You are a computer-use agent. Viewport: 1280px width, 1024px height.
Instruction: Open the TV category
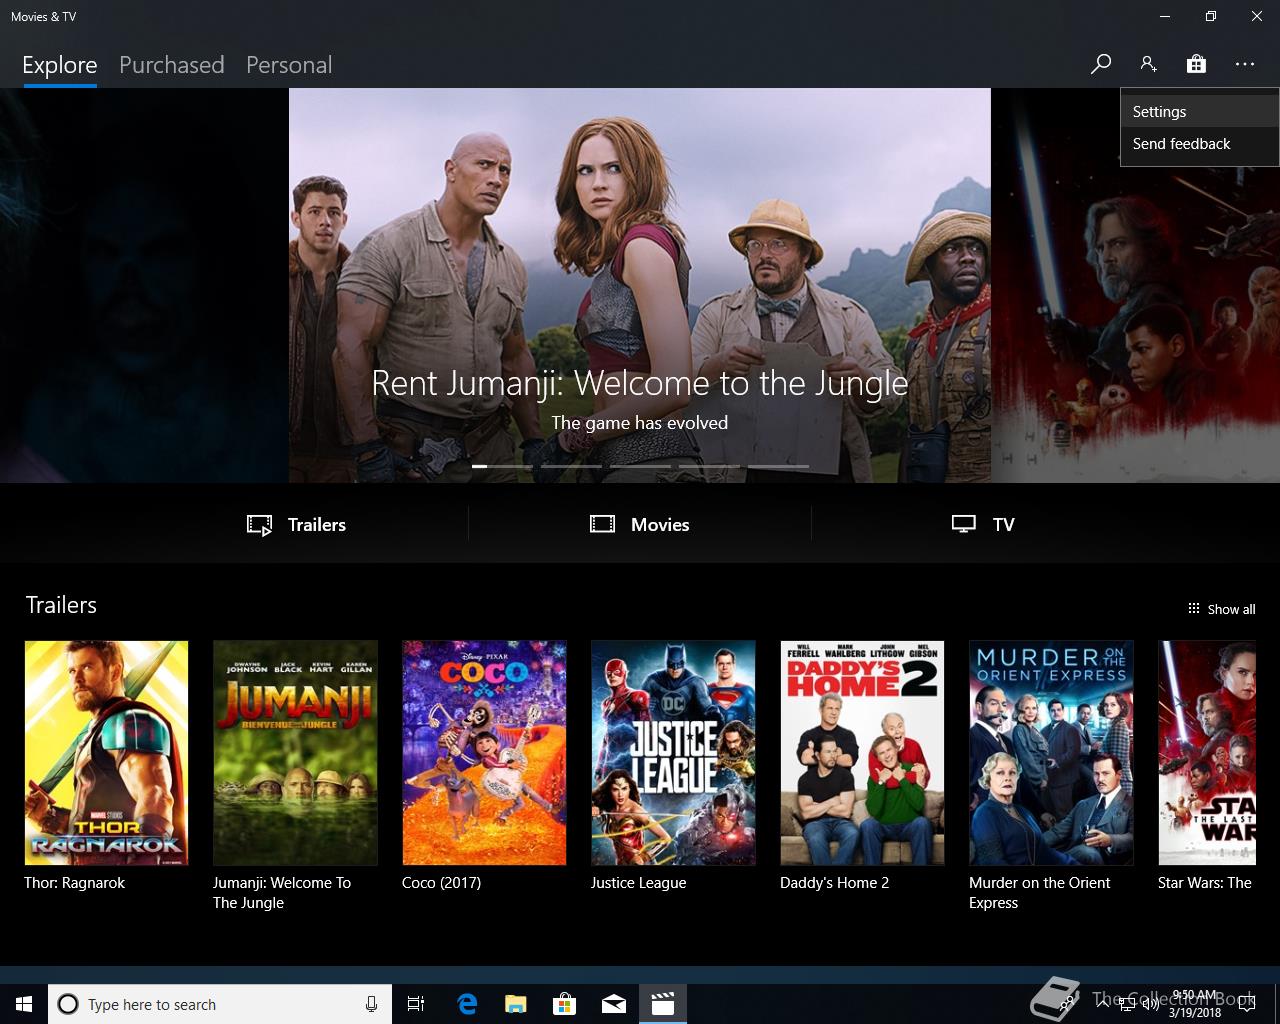(x=983, y=524)
